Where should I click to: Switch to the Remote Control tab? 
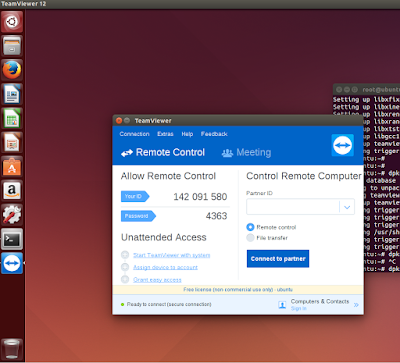pyautogui.click(x=163, y=153)
